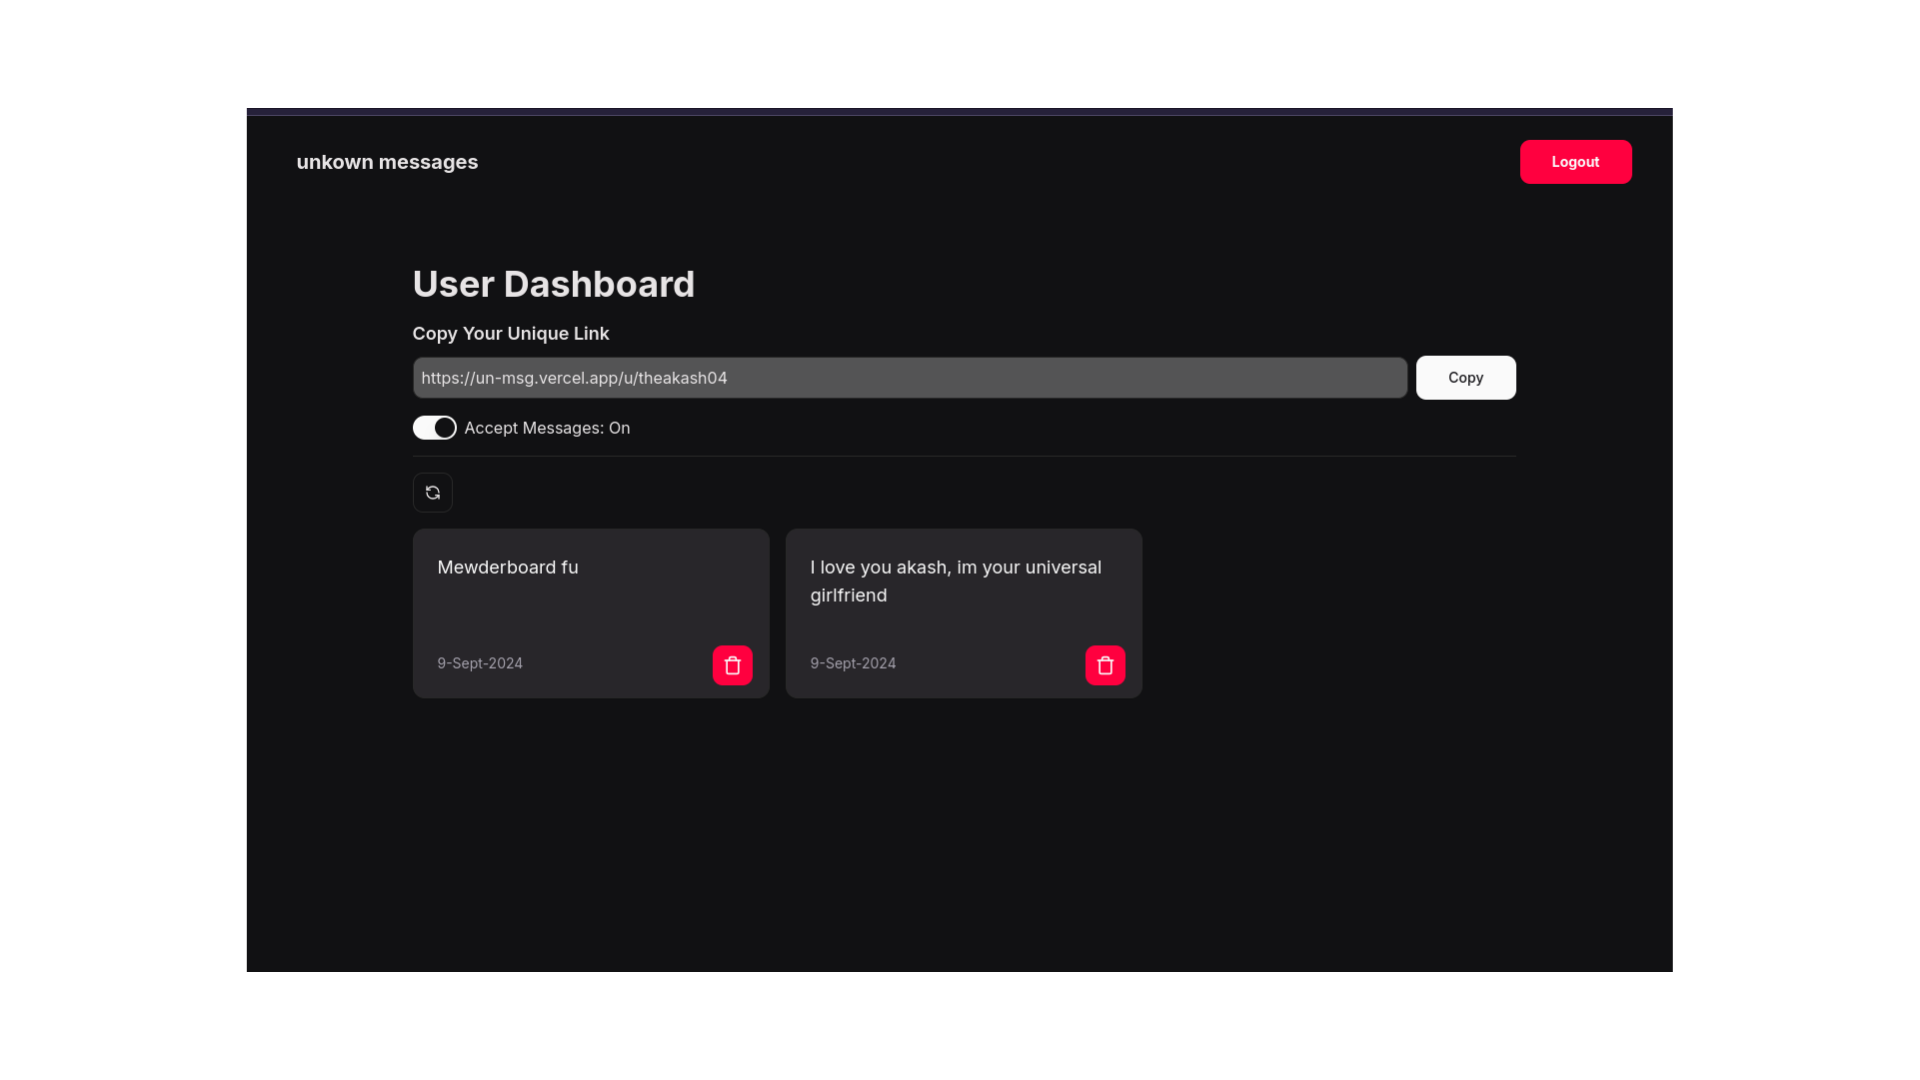Log out using the Logout button
Viewport: 1920px width, 1080px height.
tap(1575, 162)
